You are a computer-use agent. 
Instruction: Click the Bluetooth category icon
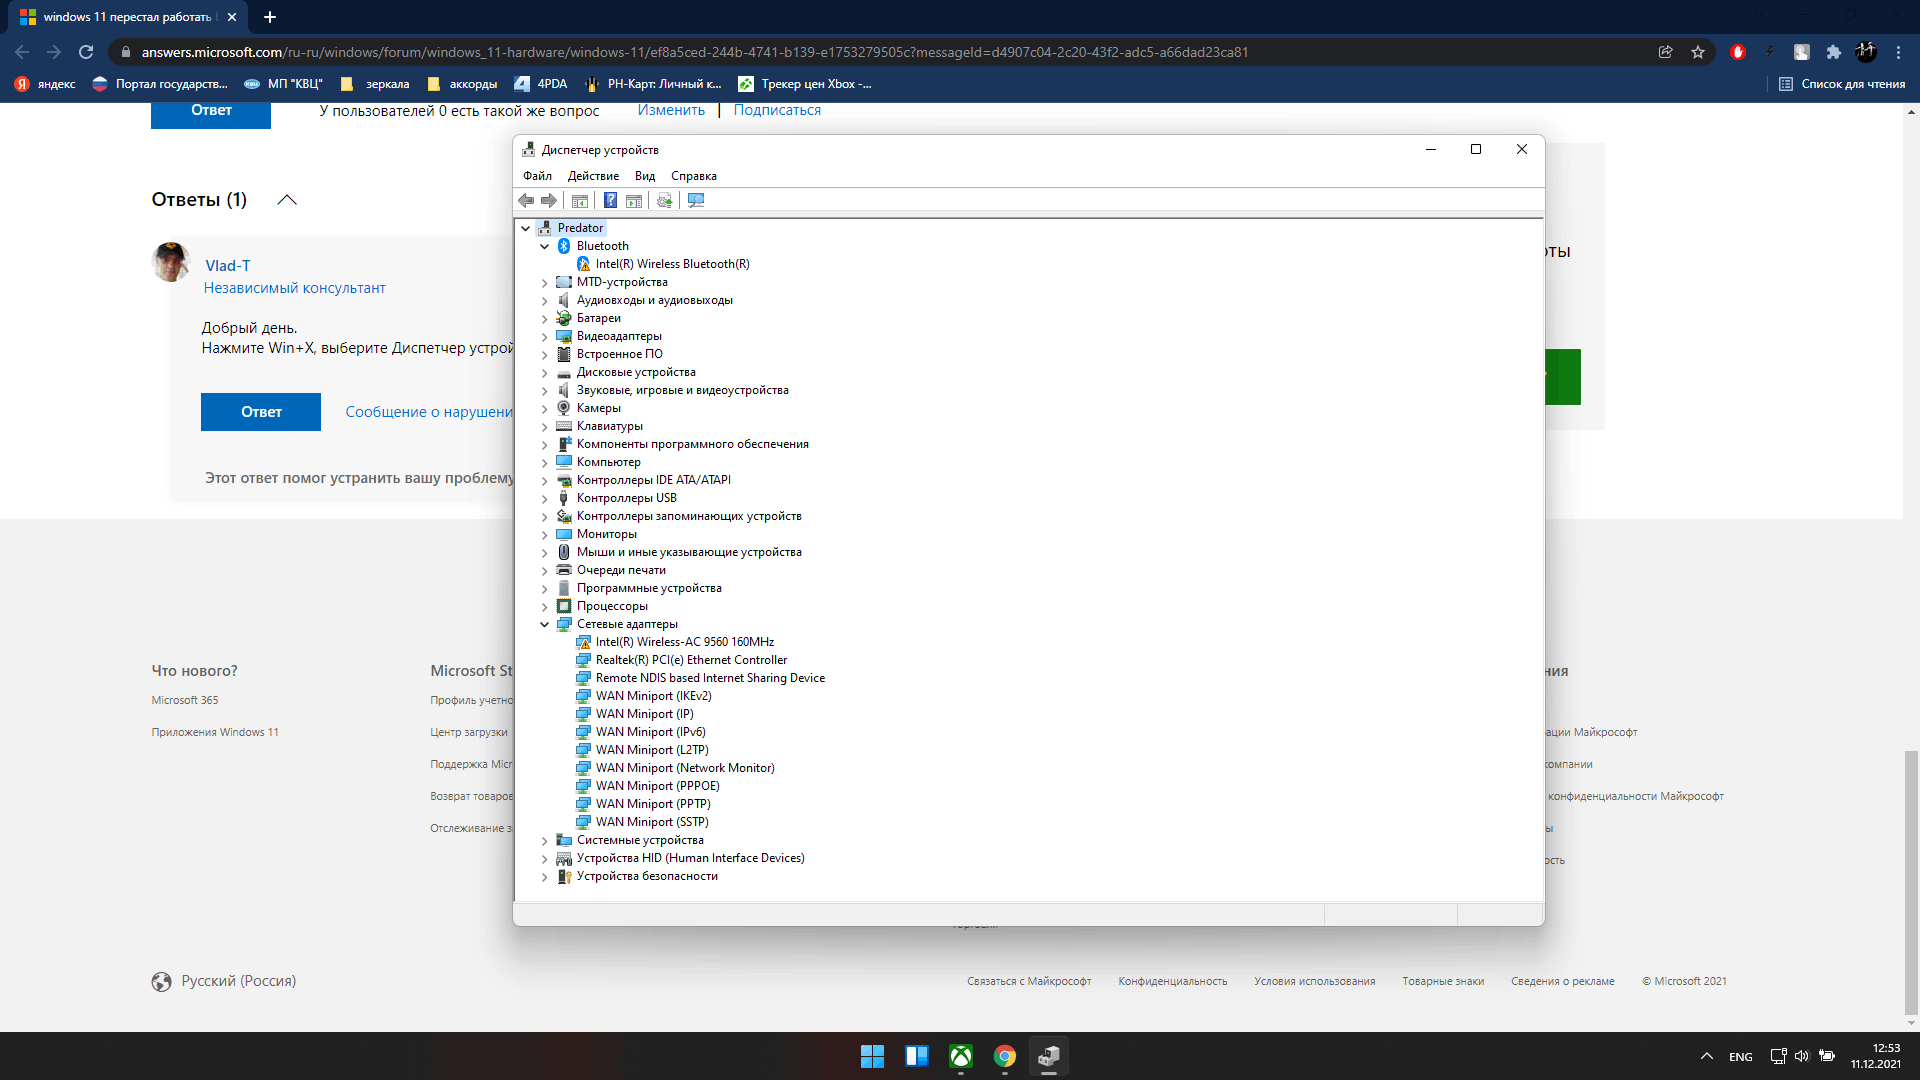tap(564, 246)
